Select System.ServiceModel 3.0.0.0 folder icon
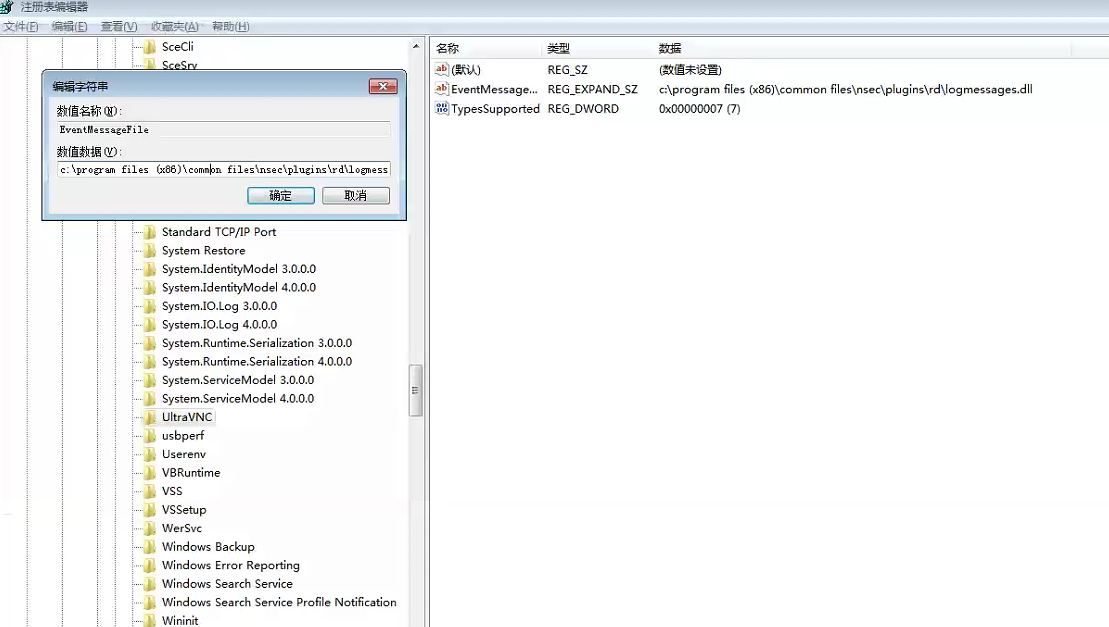The image size is (1109, 627). click(150, 380)
